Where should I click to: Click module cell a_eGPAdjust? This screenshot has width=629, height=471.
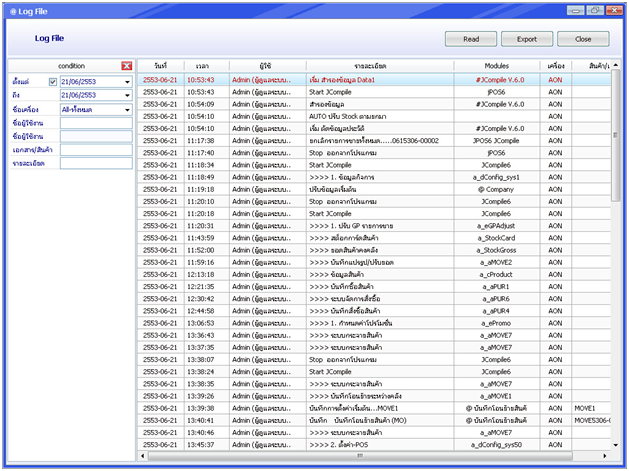point(497,226)
